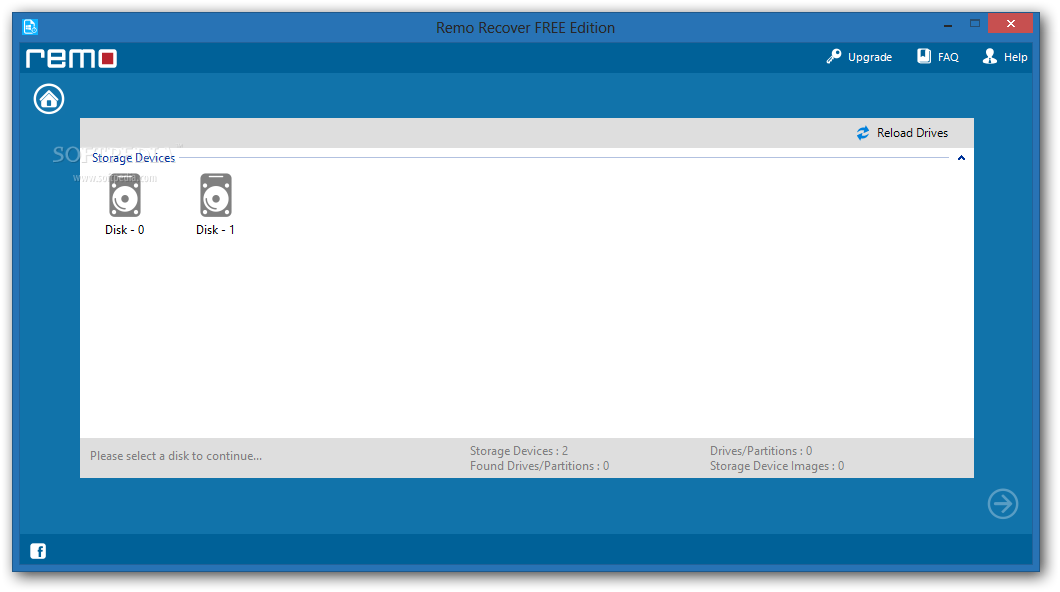Click 'Storage Device Images : 0' status text
This screenshot has height=592, width=1060.
point(777,466)
